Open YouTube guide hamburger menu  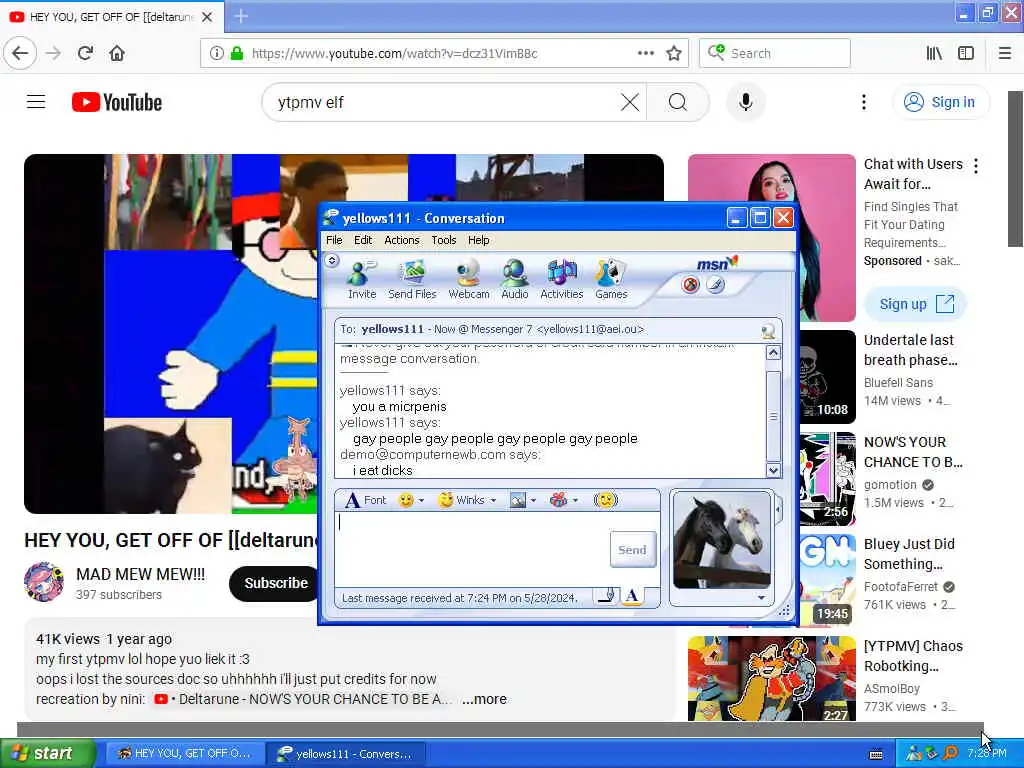coord(36,102)
